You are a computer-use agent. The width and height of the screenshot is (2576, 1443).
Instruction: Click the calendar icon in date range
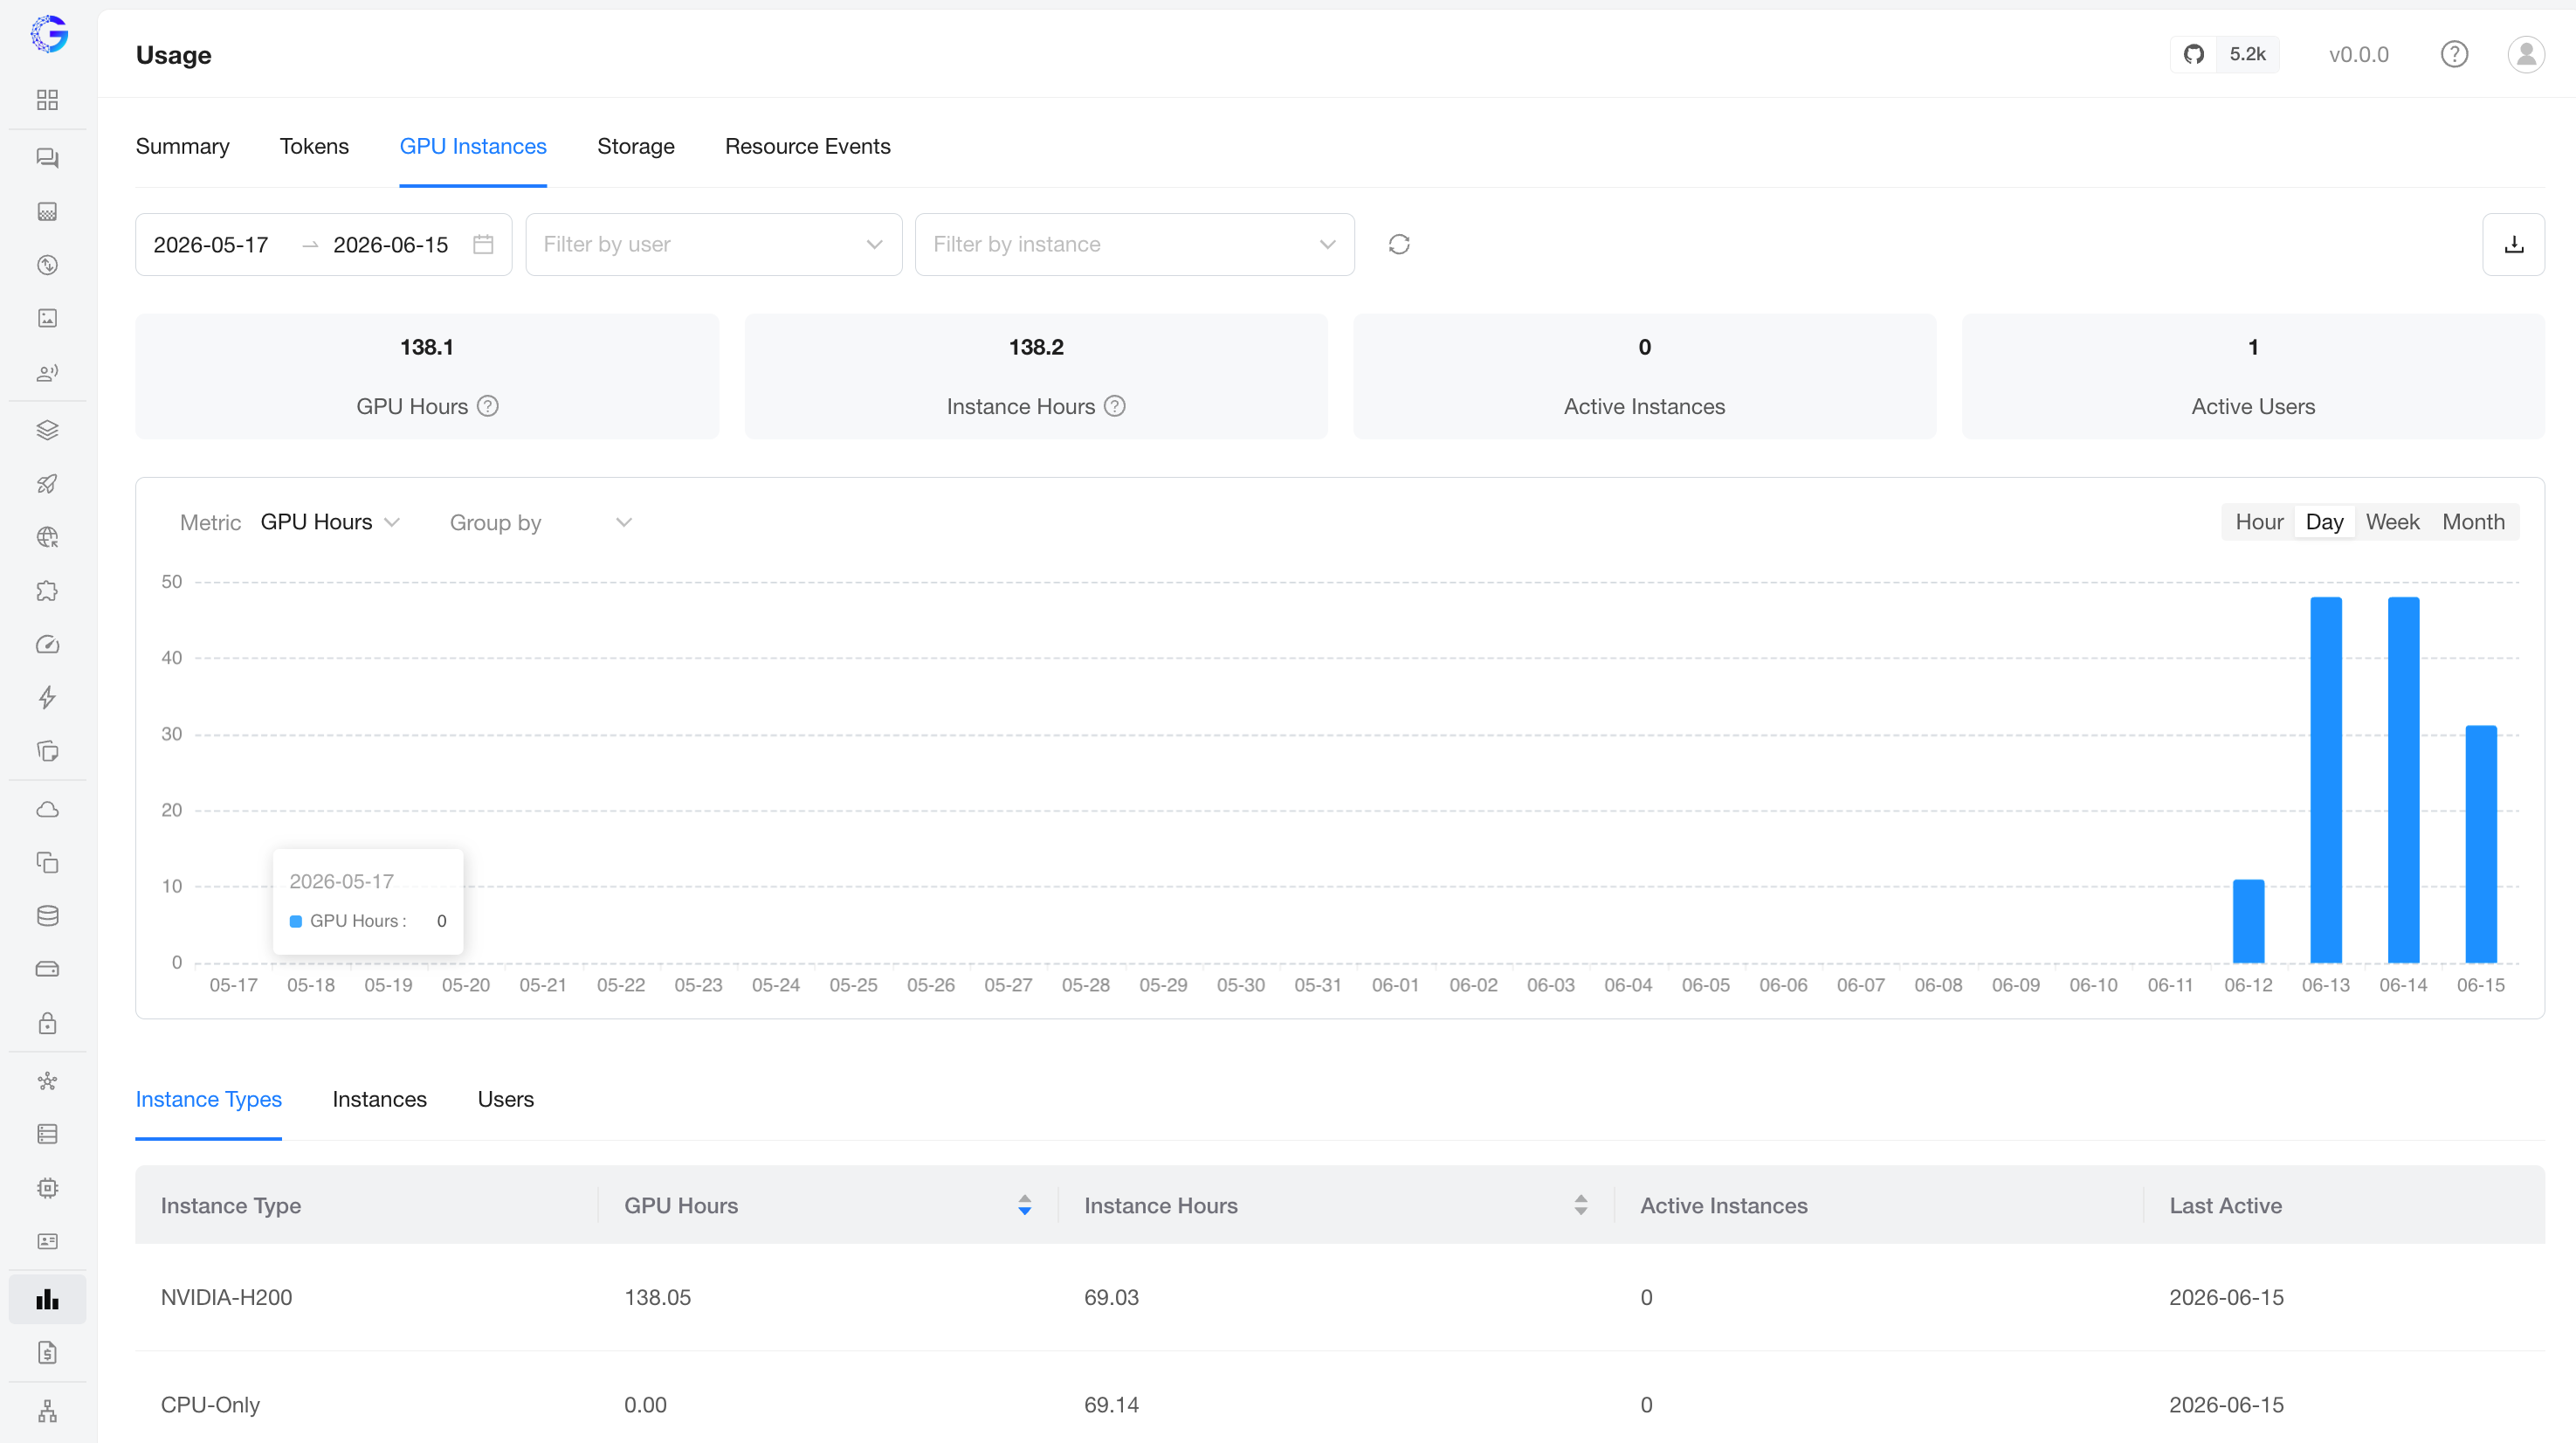coord(483,244)
